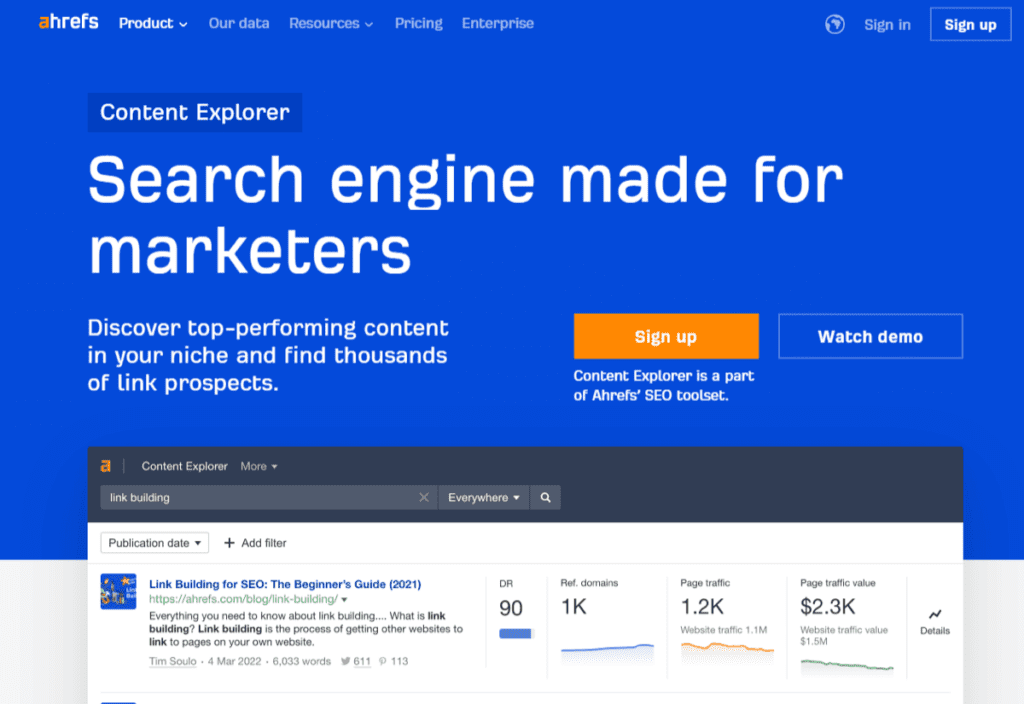Open the language globe icon
Image resolution: width=1024 pixels, height=704 pixels.
point(834,24)
